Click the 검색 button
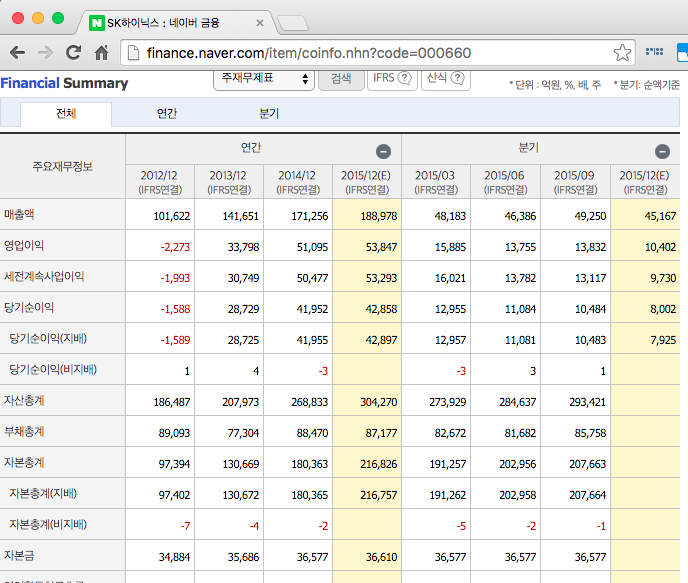The height and width of the screenshot is (583, 688). [341, 79]
